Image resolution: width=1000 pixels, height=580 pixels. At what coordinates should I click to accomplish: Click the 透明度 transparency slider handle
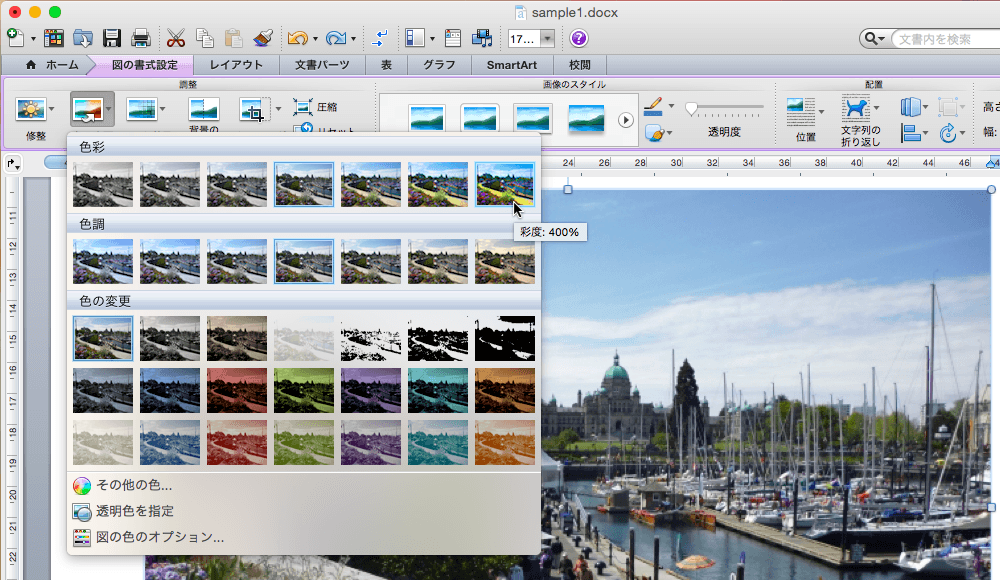pyautogui.click(x=691, y=108)
